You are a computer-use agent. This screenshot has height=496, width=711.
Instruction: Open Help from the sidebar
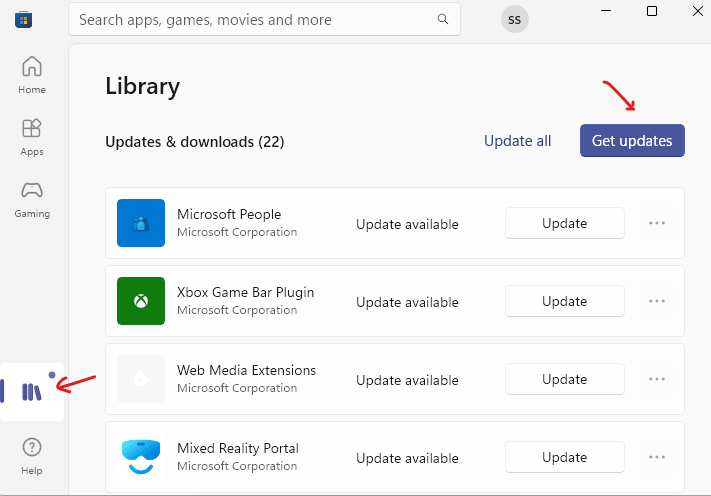[32, 455]
